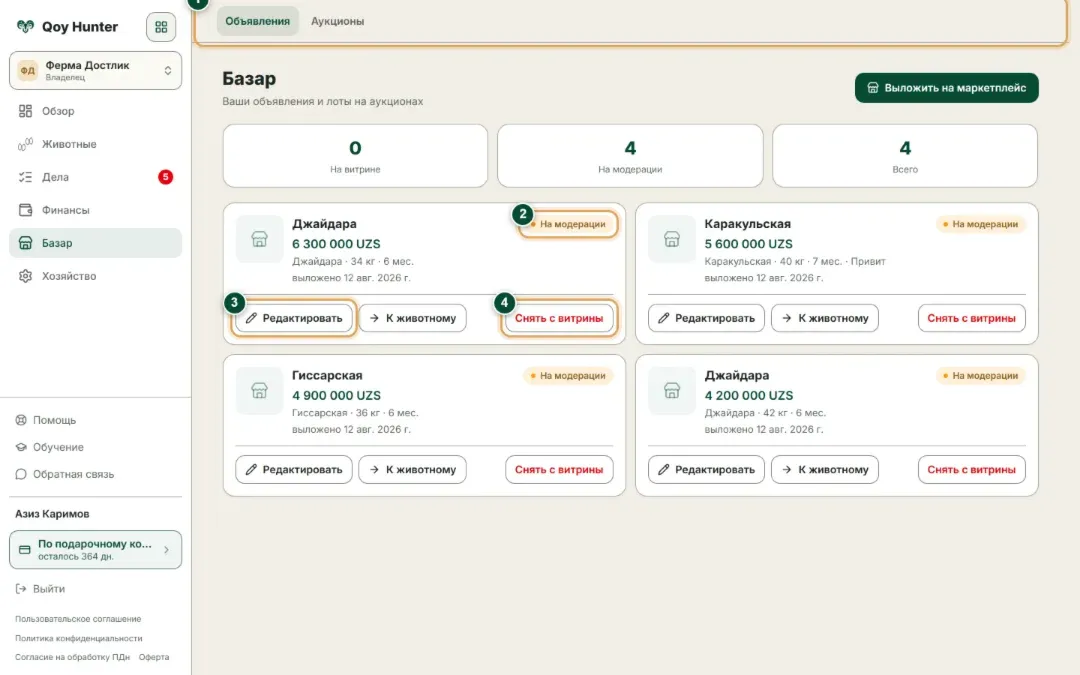Edit the Джайдара 4 200 000 UZS listing
This screenshot has width=1080, height=675.
tap(706, 470)
